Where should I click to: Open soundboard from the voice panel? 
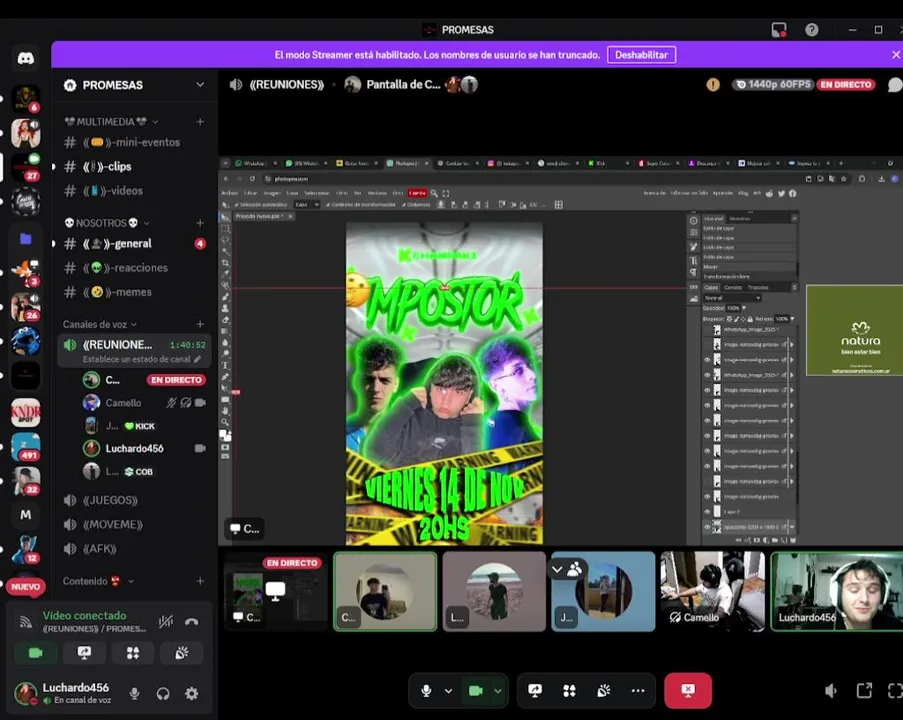181,653
